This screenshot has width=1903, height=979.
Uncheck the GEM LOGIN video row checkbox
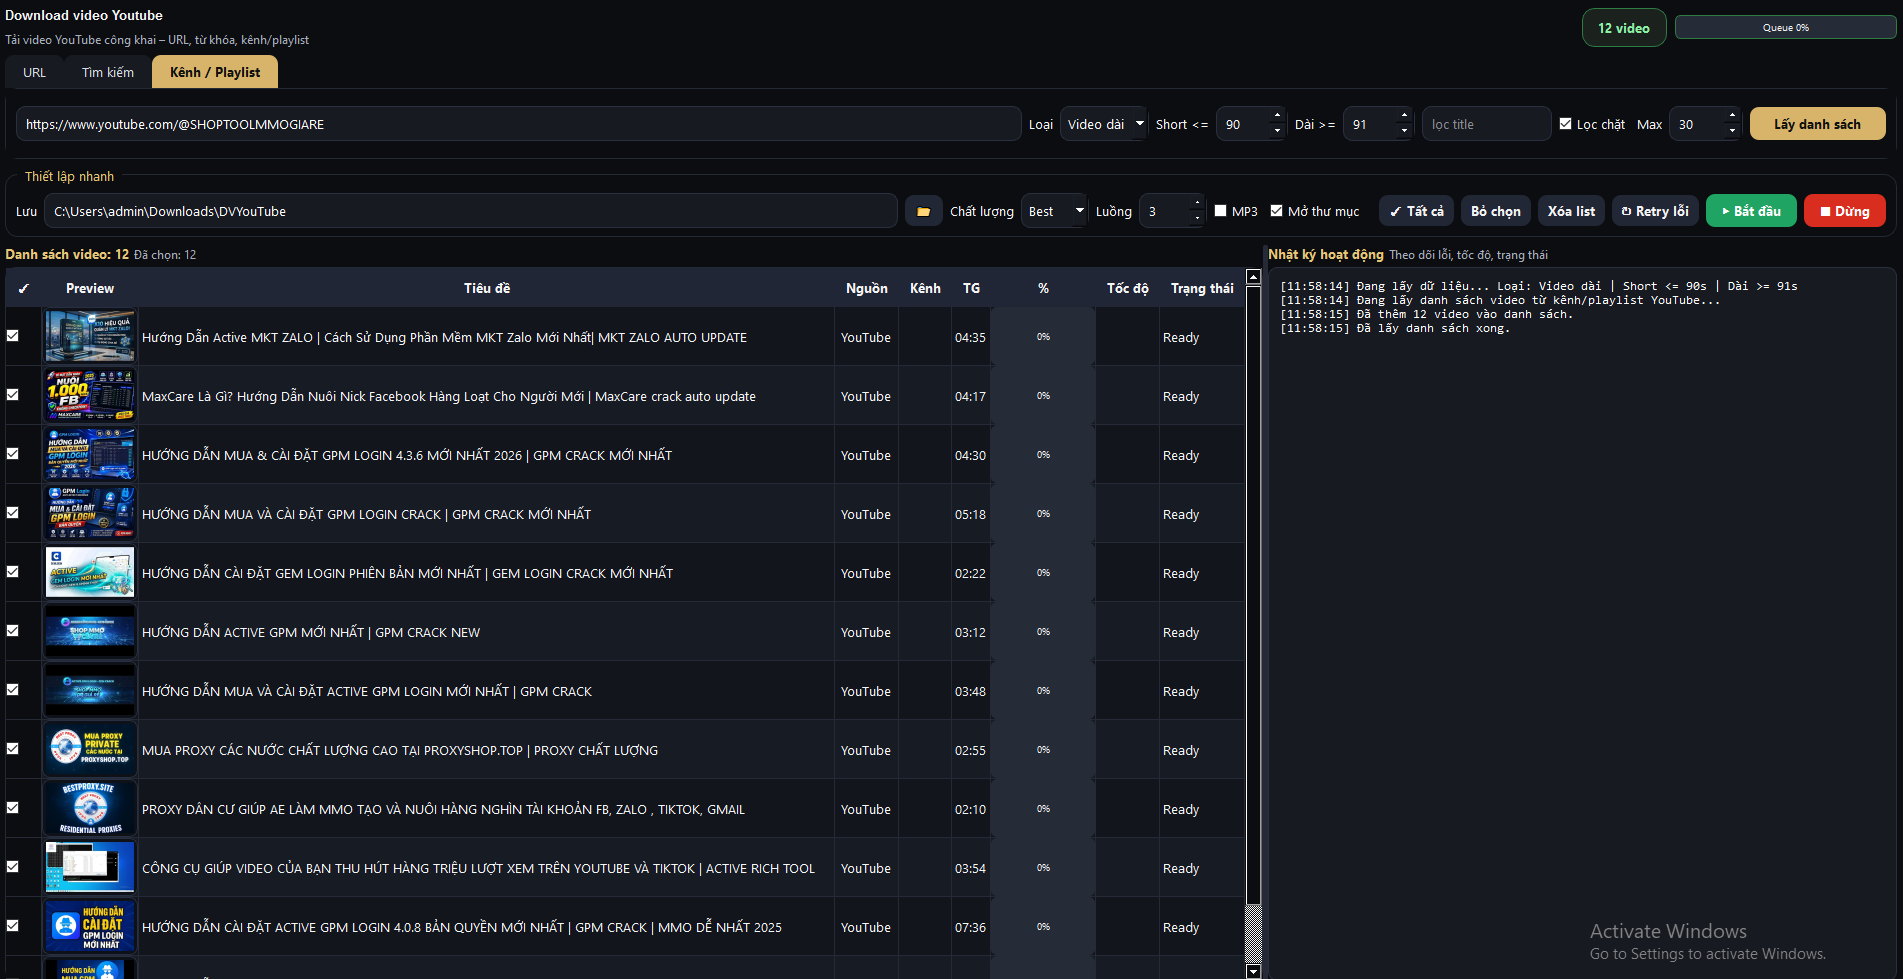point(13,572)
